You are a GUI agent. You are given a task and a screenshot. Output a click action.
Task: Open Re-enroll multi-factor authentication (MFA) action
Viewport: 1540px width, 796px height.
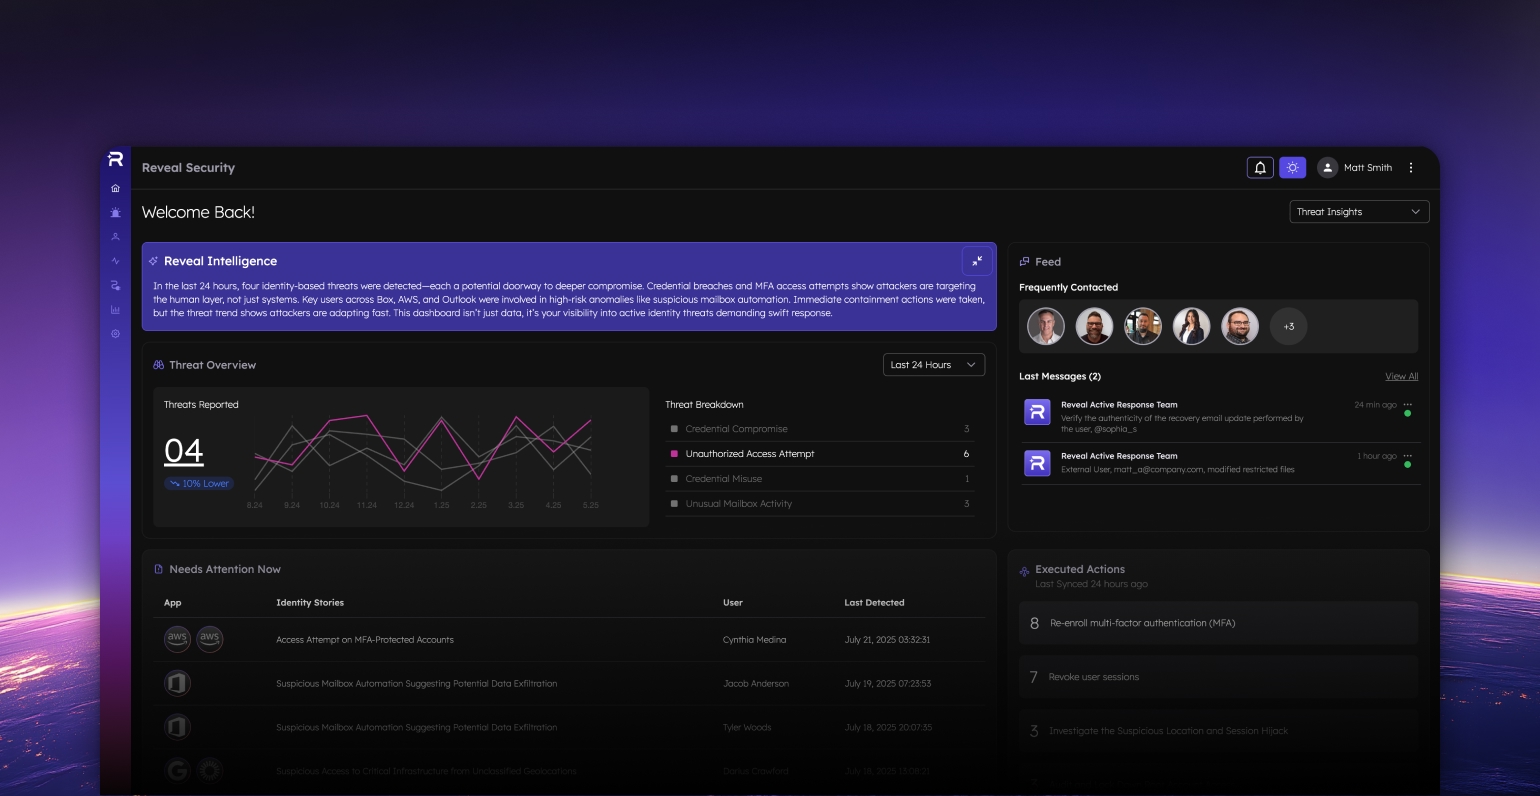click(x=1218, y=623)
